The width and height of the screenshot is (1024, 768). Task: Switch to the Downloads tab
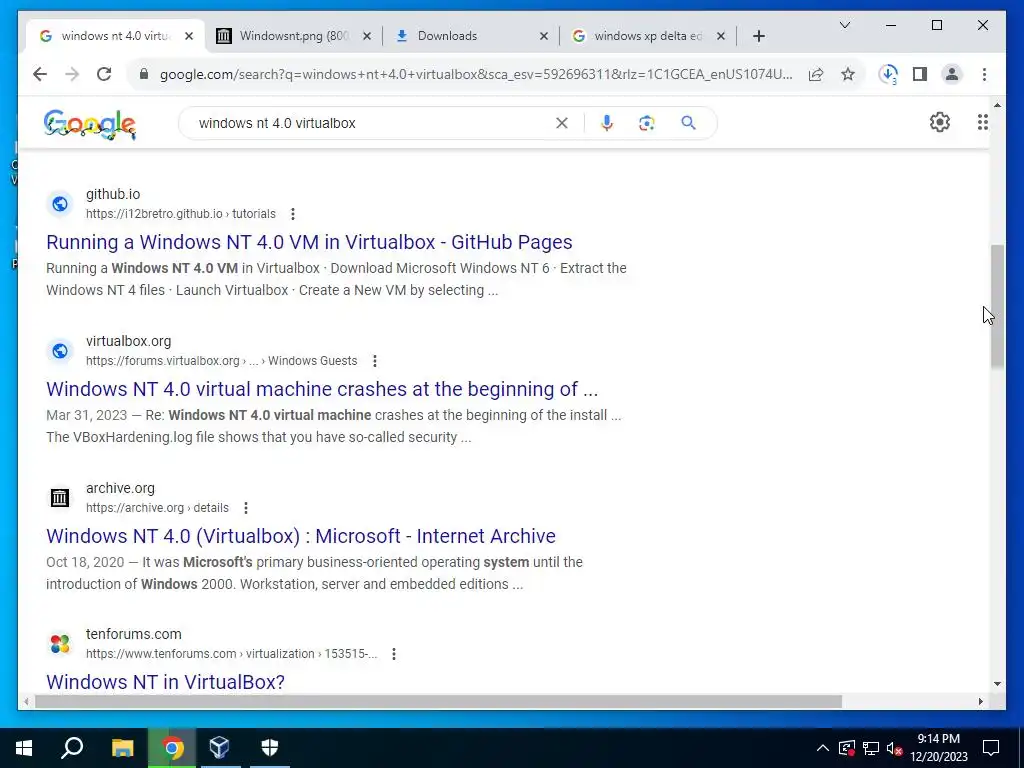[471, 36]
